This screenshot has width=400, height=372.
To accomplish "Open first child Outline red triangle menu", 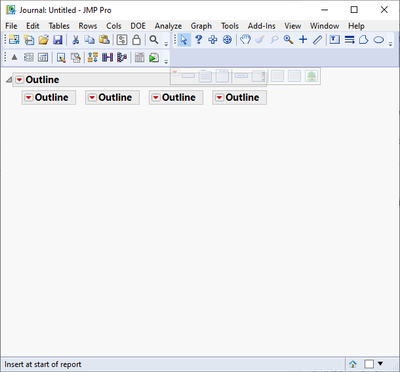I will coord(29,98).
